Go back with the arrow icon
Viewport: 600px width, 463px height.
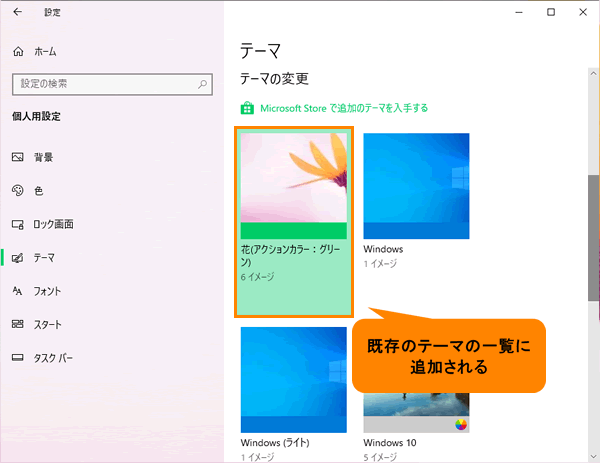click(17, 12)
